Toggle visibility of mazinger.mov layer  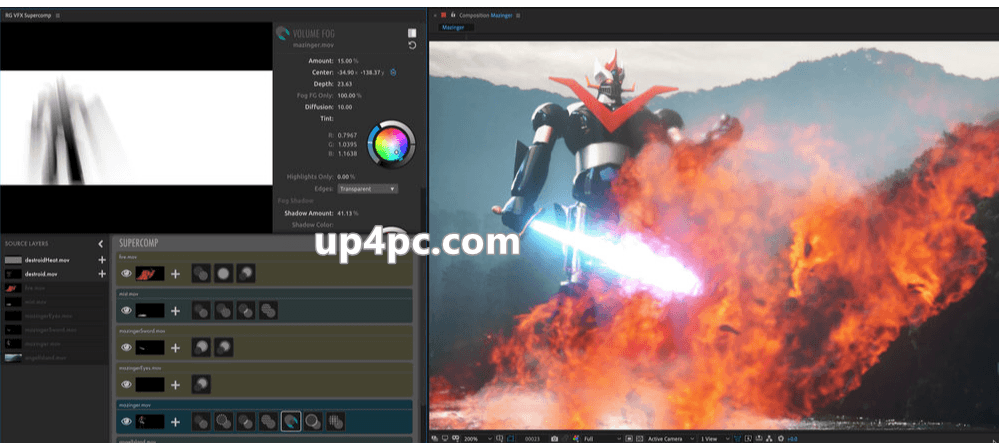(126, 421)
